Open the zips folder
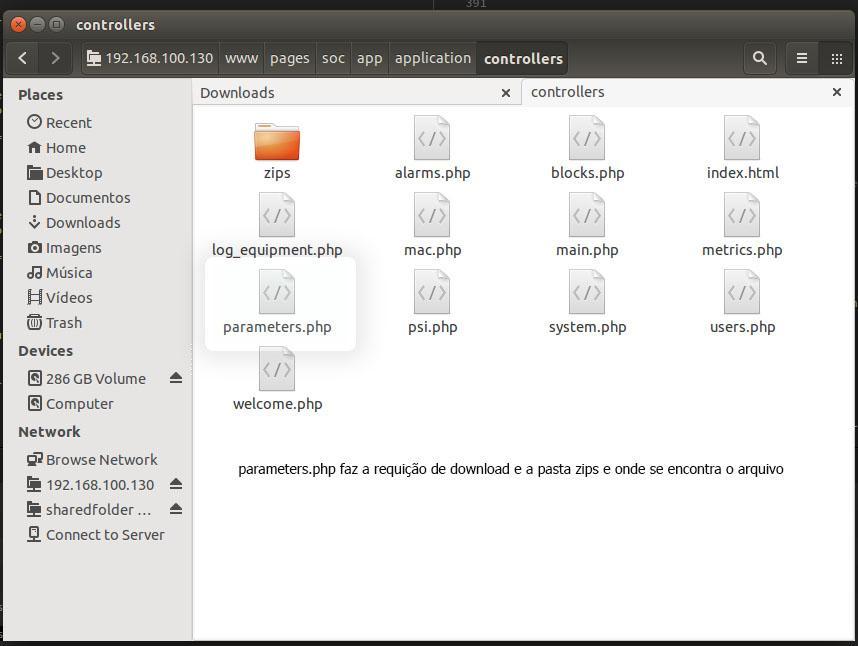 coord(277,141)
